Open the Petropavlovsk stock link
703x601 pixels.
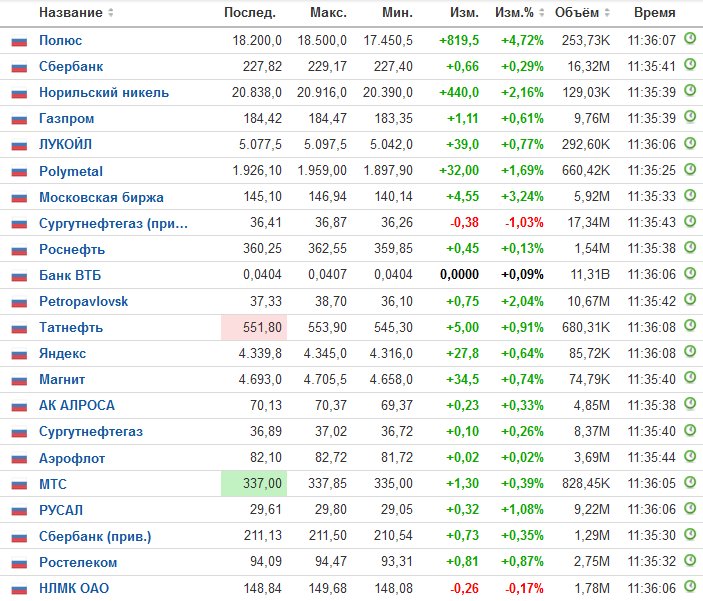[83, 301]
